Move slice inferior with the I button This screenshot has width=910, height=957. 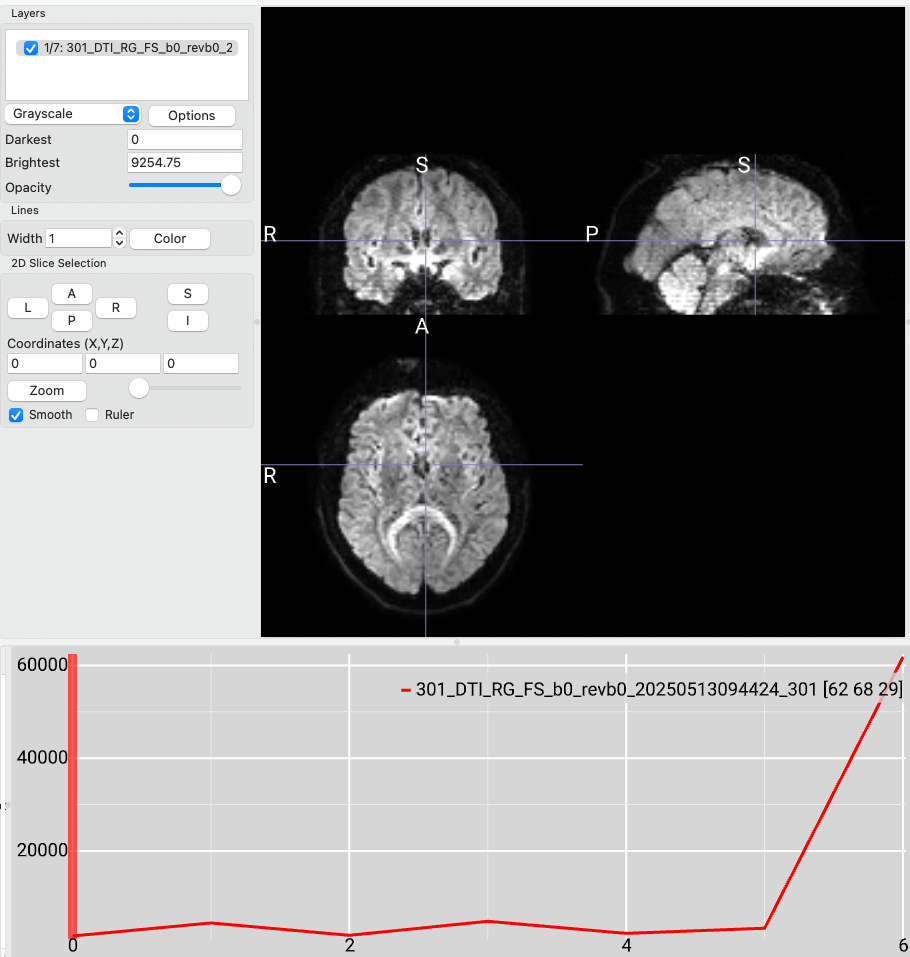coord(187,320)
